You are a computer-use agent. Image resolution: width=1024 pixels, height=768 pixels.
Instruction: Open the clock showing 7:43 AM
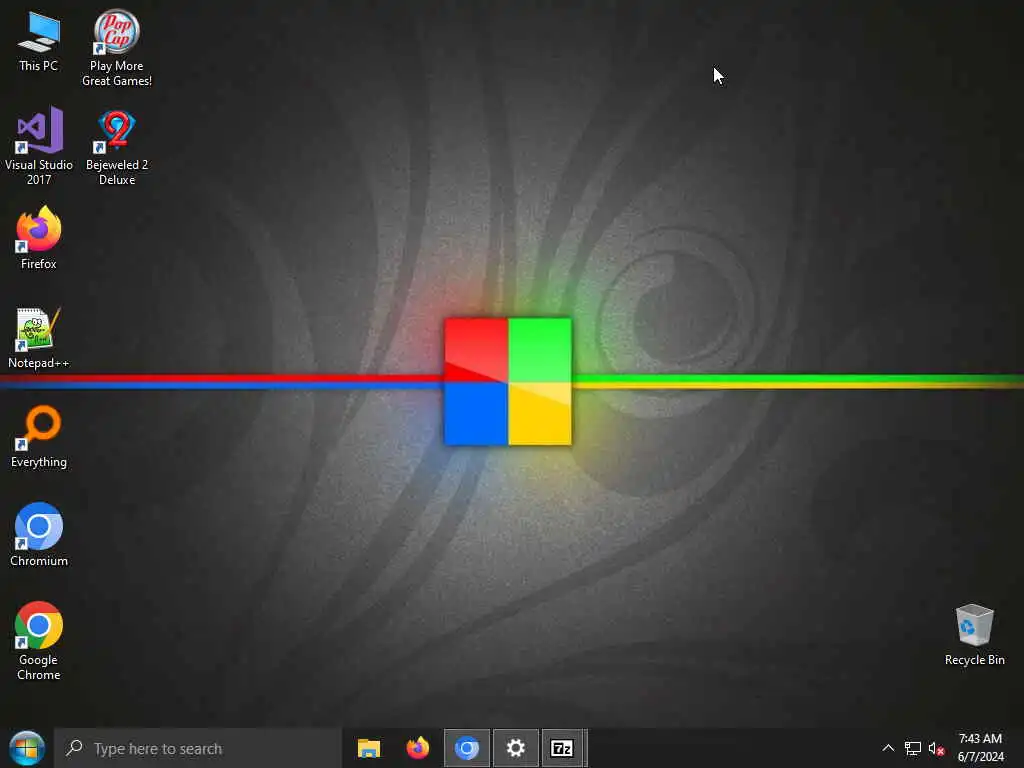(x=980, y=748)
